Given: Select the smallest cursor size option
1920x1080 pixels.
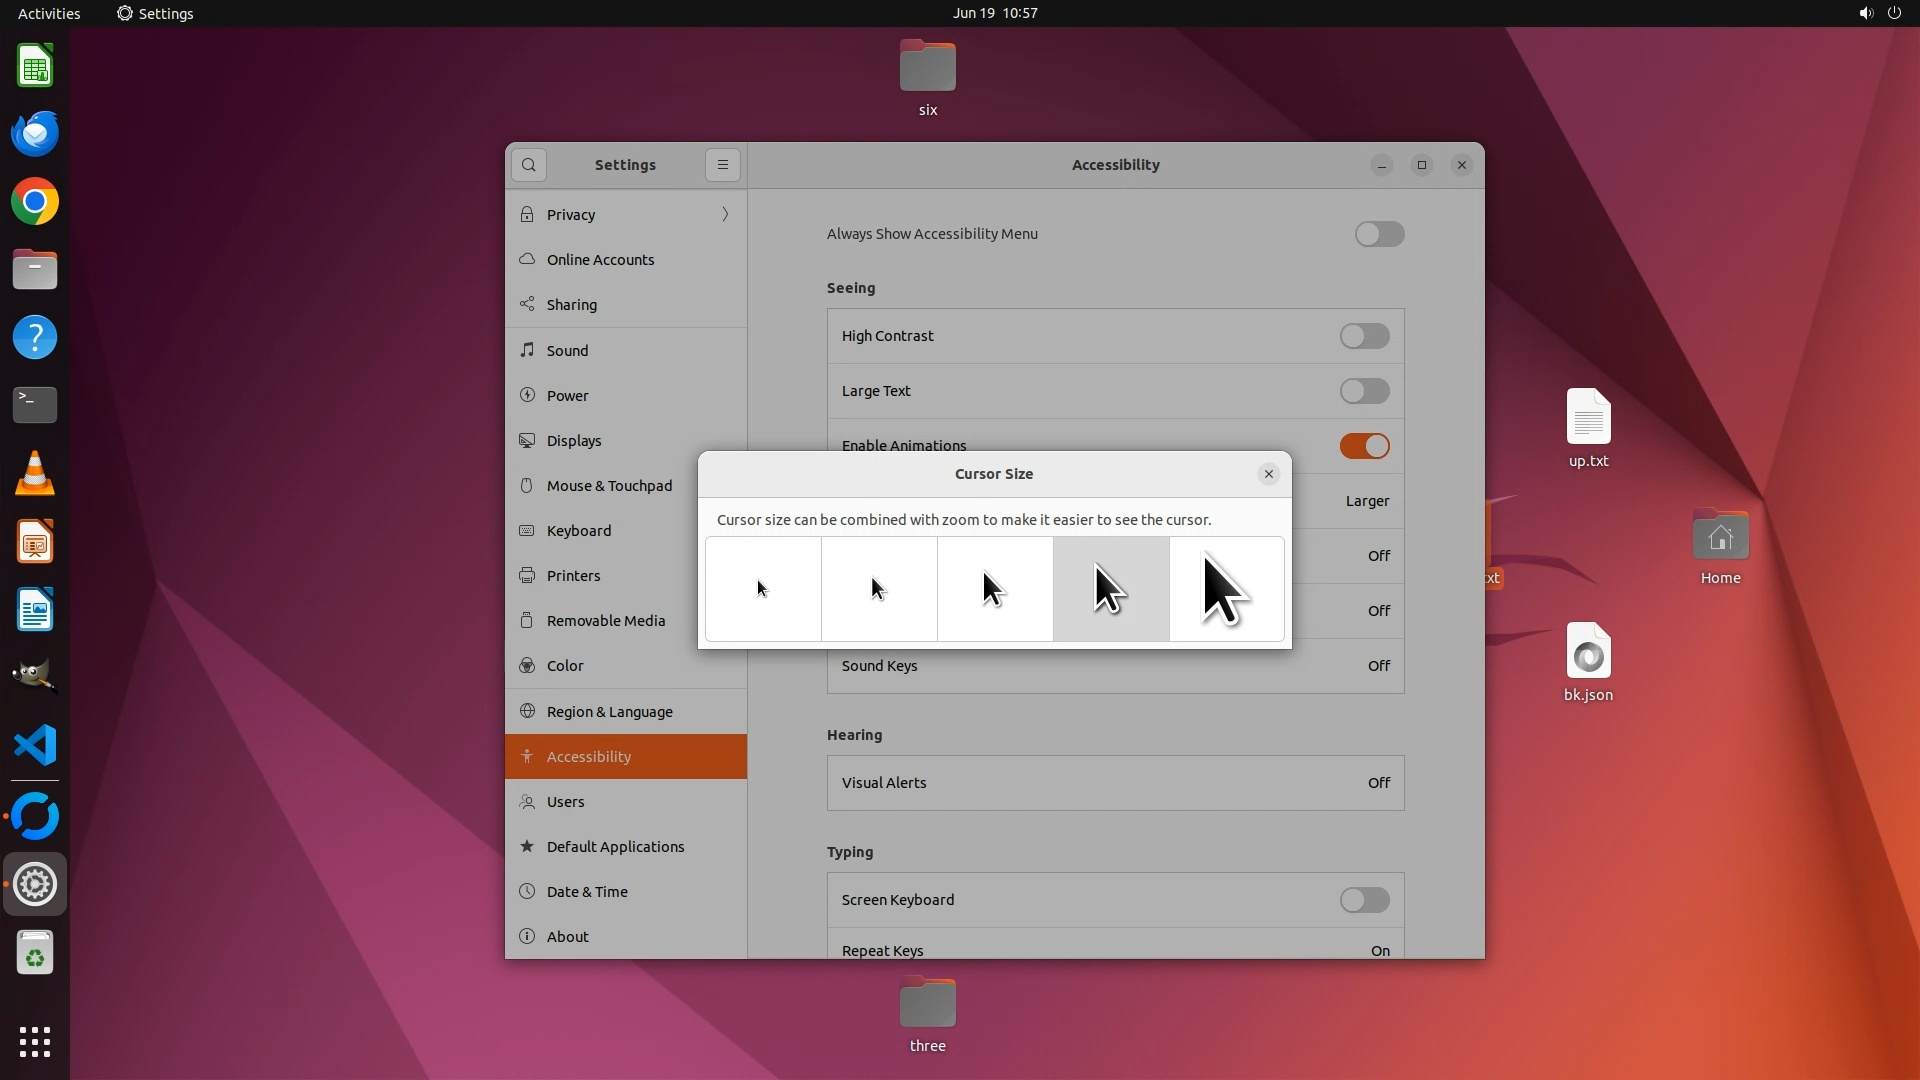Looking at the screenshot, I should tap(763, 589).
